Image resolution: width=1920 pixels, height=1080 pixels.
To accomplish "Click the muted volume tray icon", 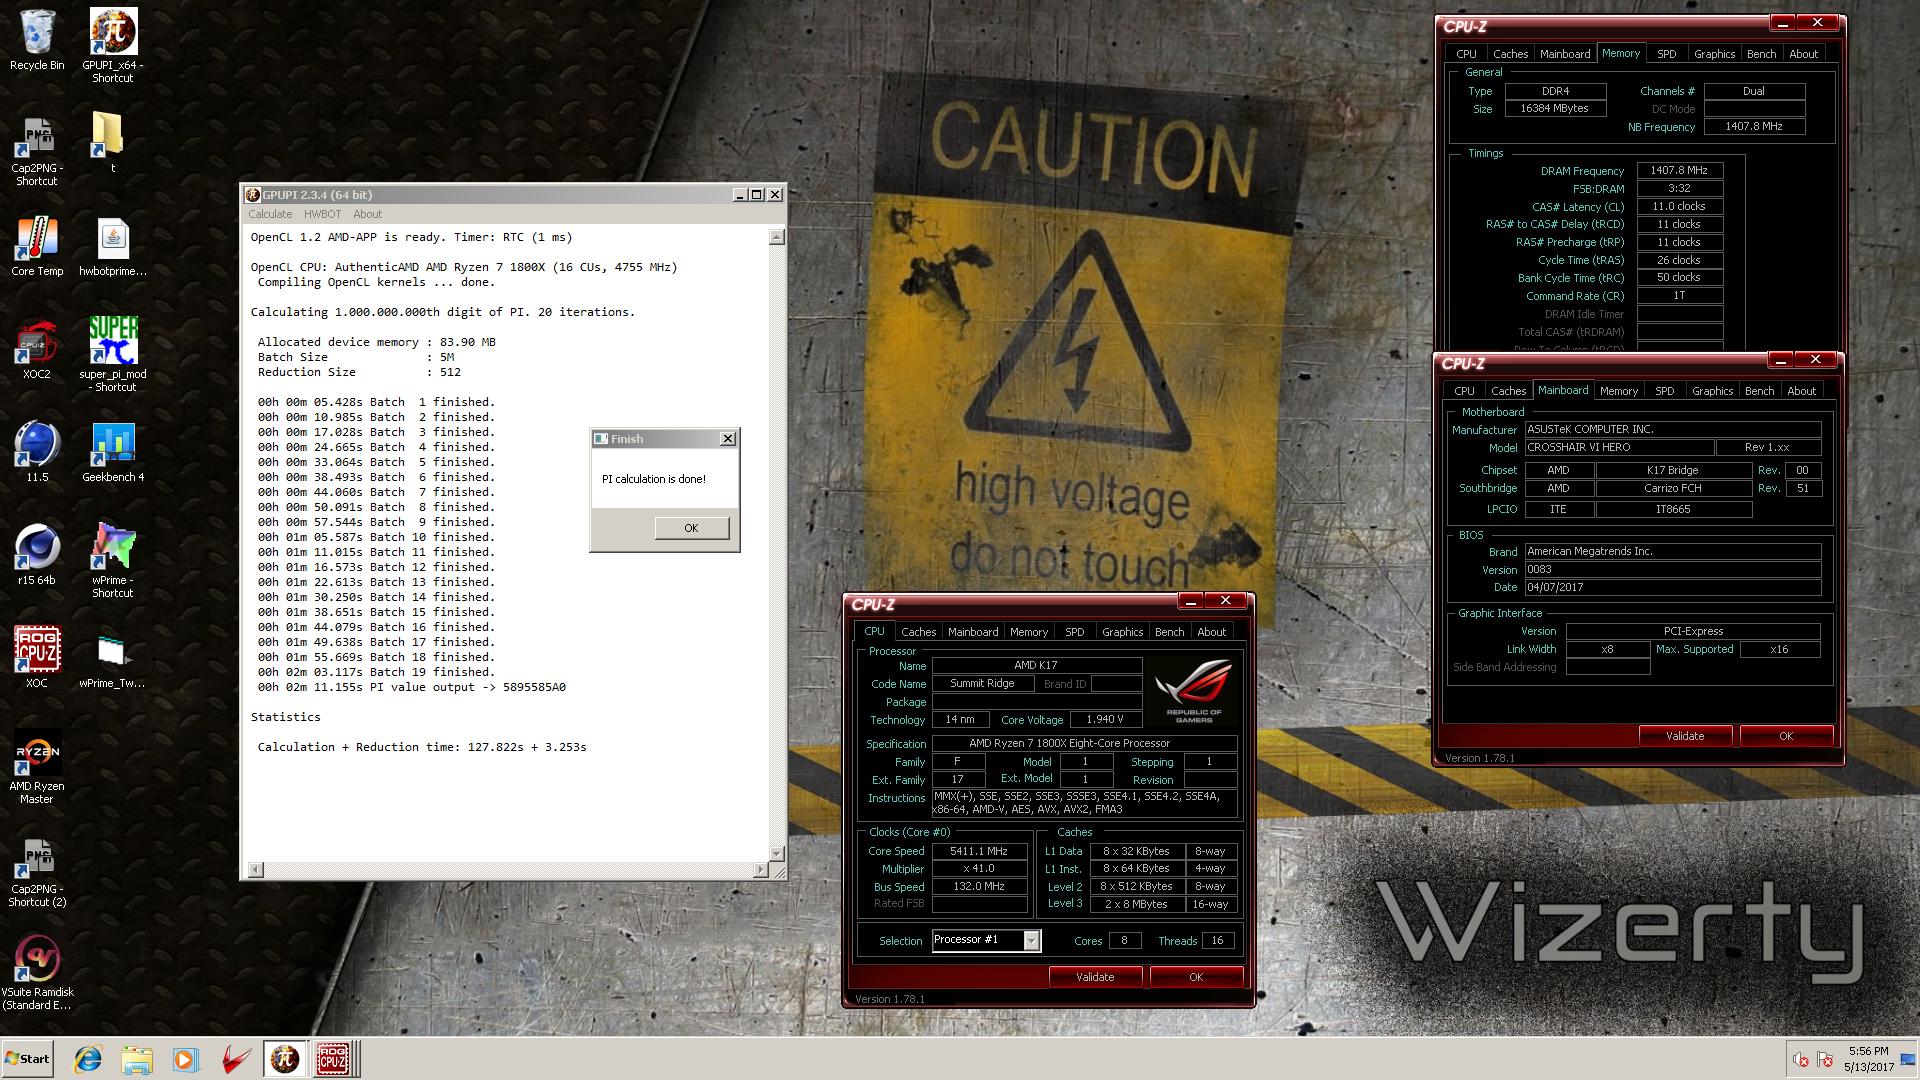I will pyautogui.click(x=1801, y=1060).
